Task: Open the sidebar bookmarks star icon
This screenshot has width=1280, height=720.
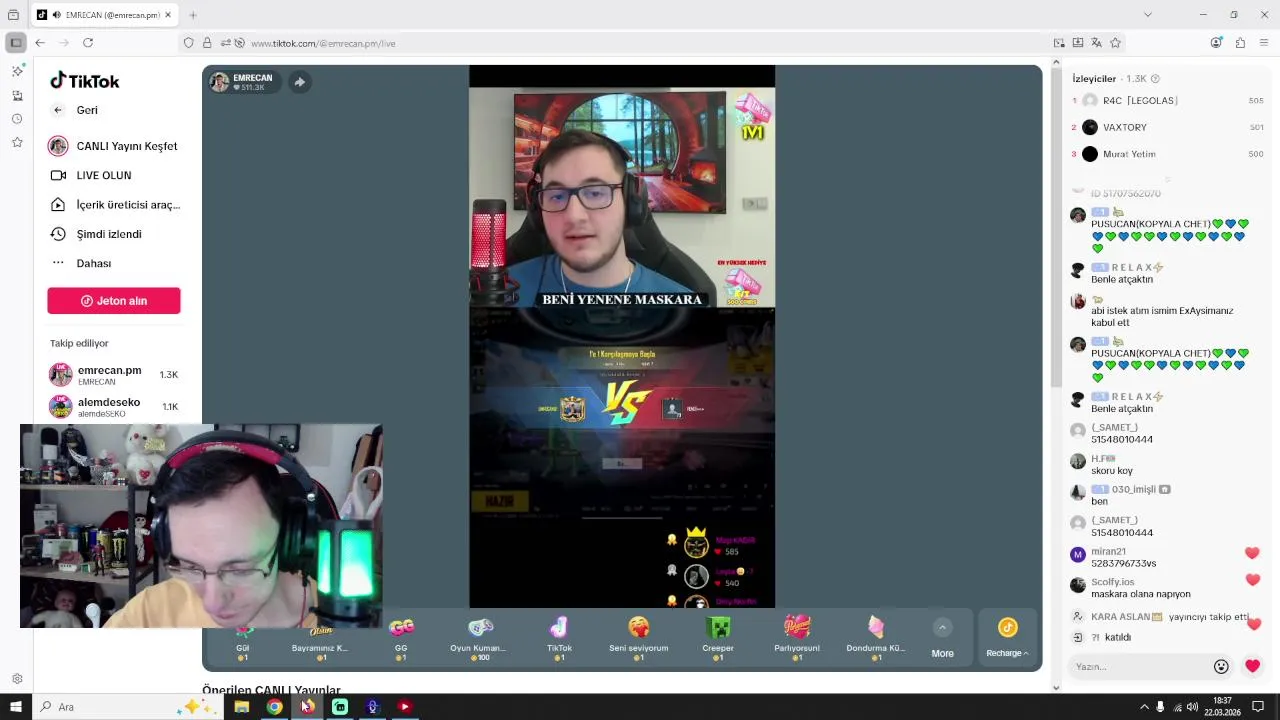Action: pyautogui.click(x=16, y=143)
